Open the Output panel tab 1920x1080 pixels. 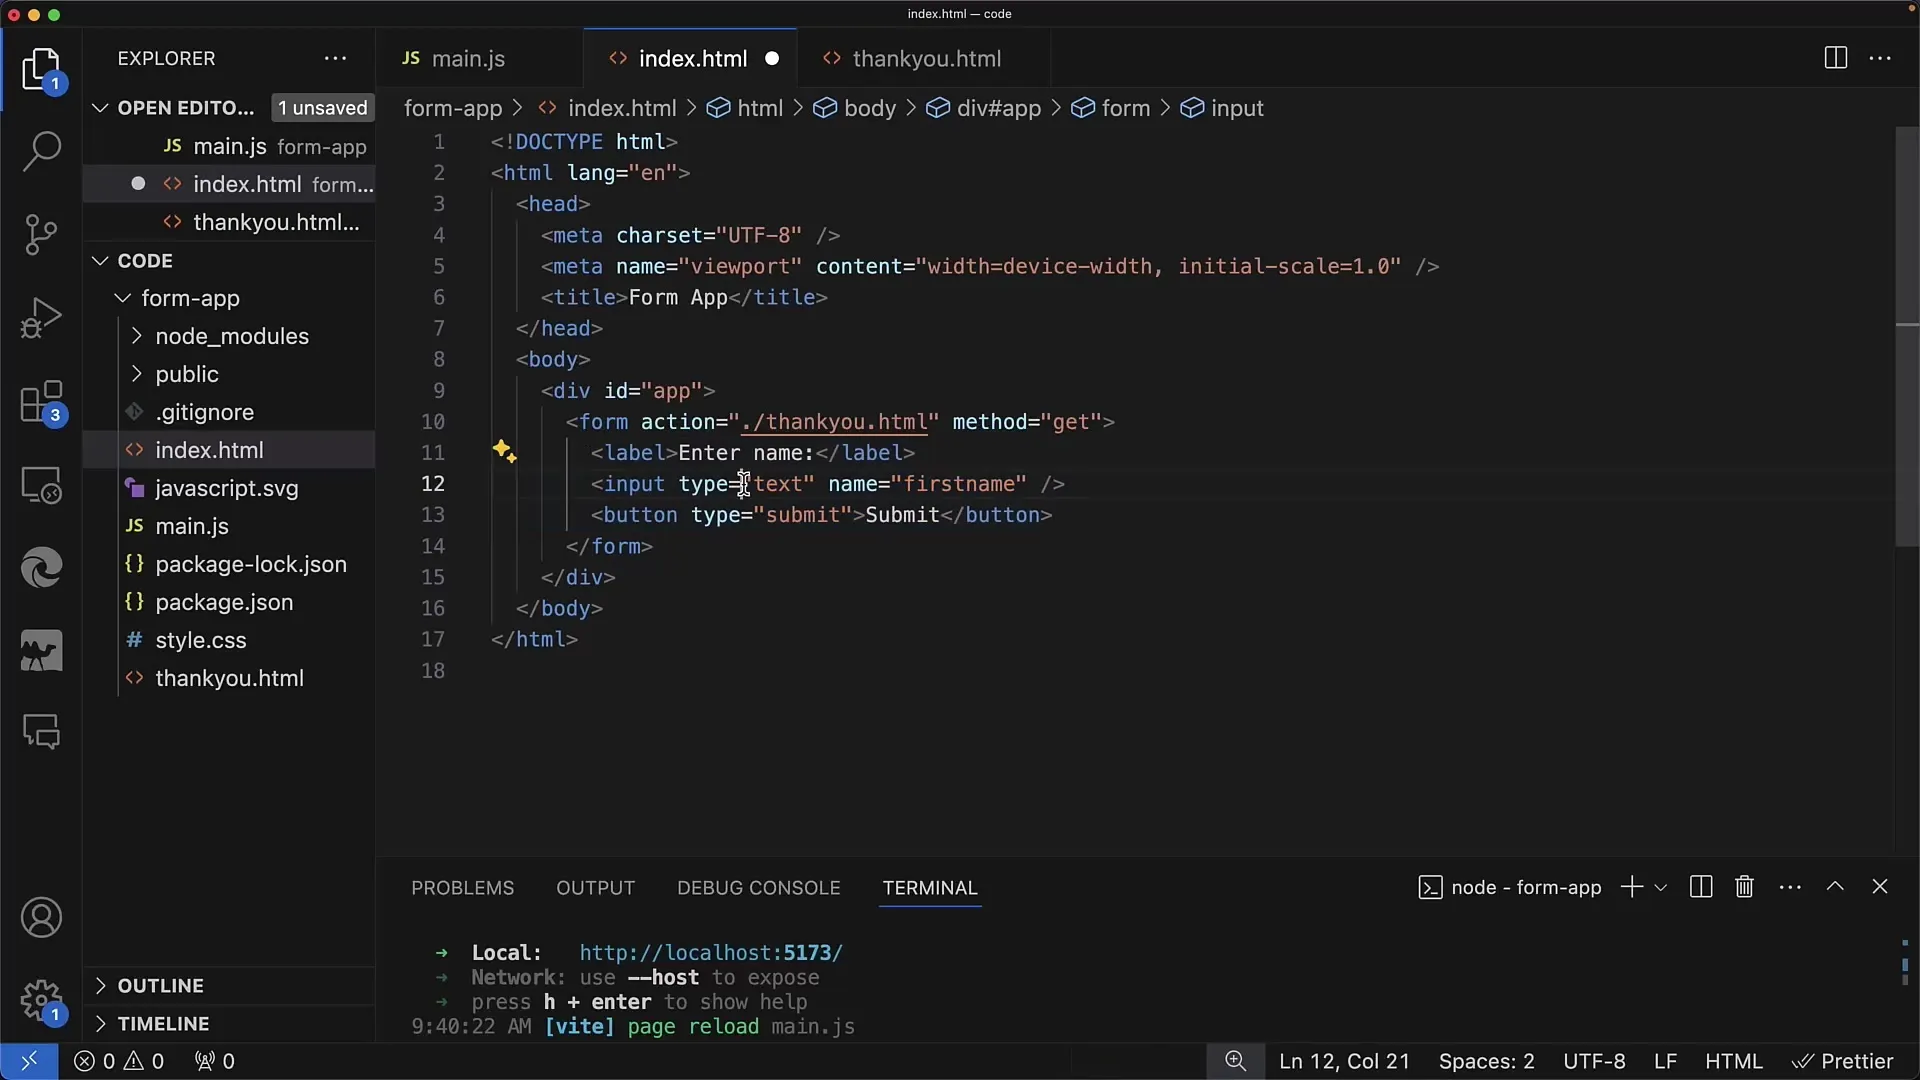tap(595, 888)
